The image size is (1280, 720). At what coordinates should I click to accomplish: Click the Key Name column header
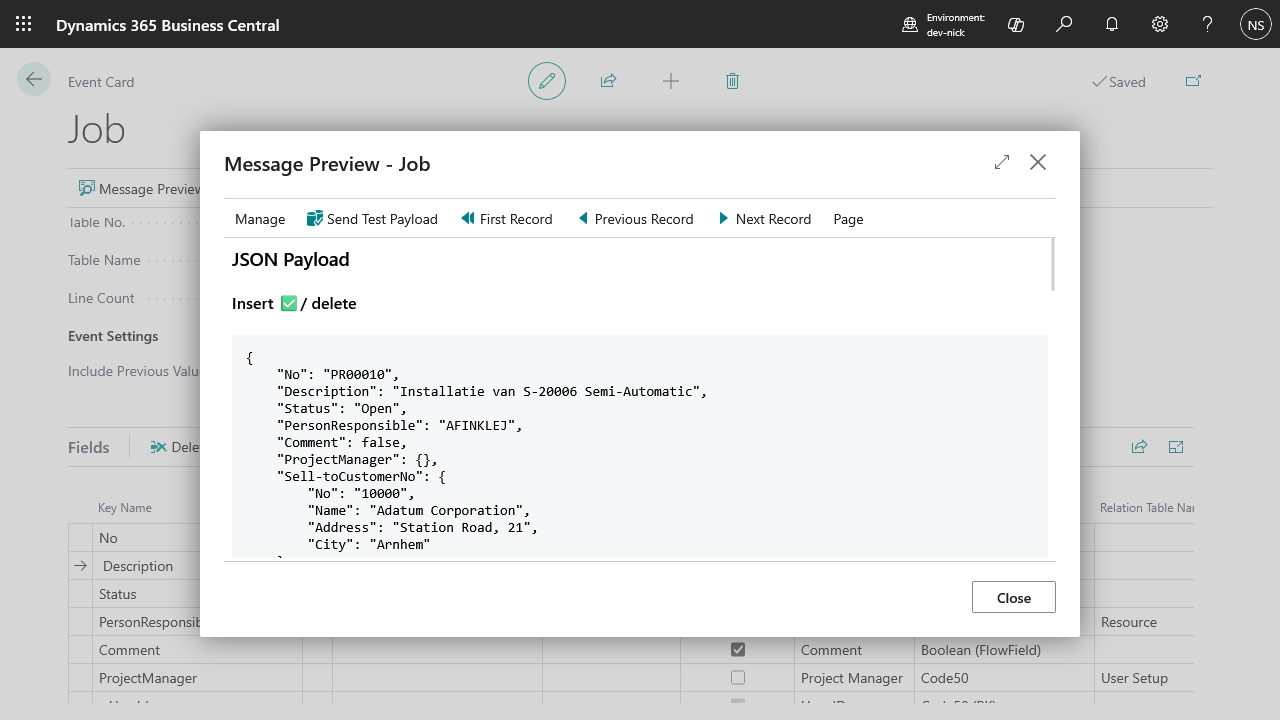(x=125, y=508)
